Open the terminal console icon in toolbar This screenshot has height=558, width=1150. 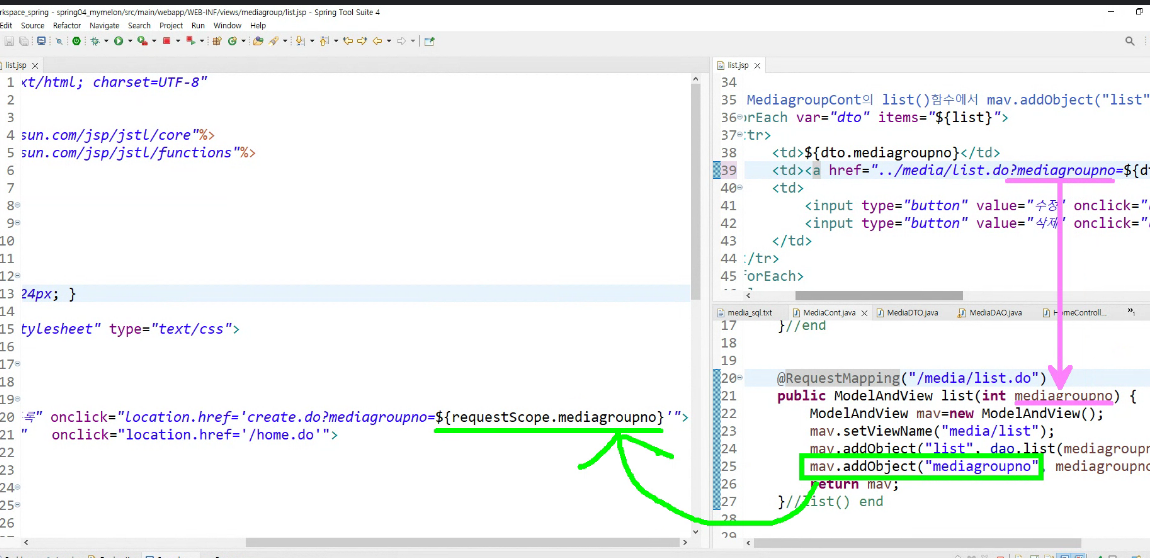click(41, 41)
